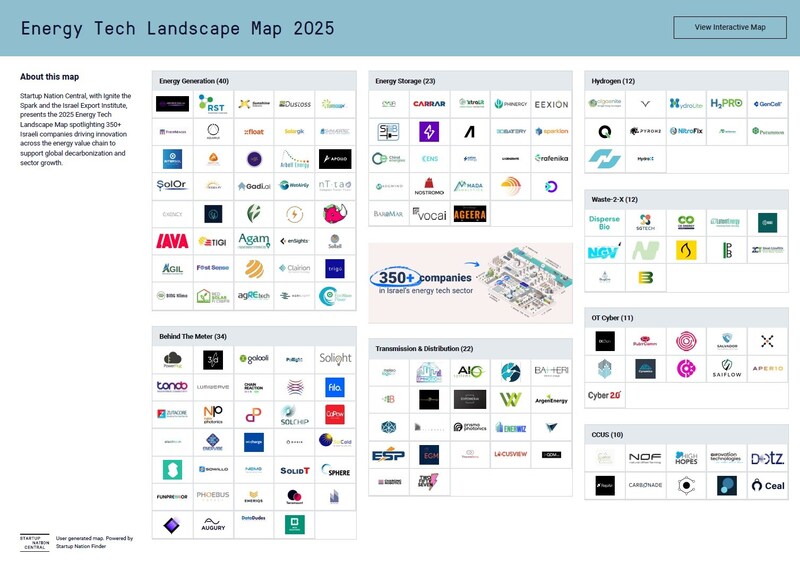Screen dimensions: 800x564
Task: Open the EEXION logo tile
Action: click(x=552, y=104)
